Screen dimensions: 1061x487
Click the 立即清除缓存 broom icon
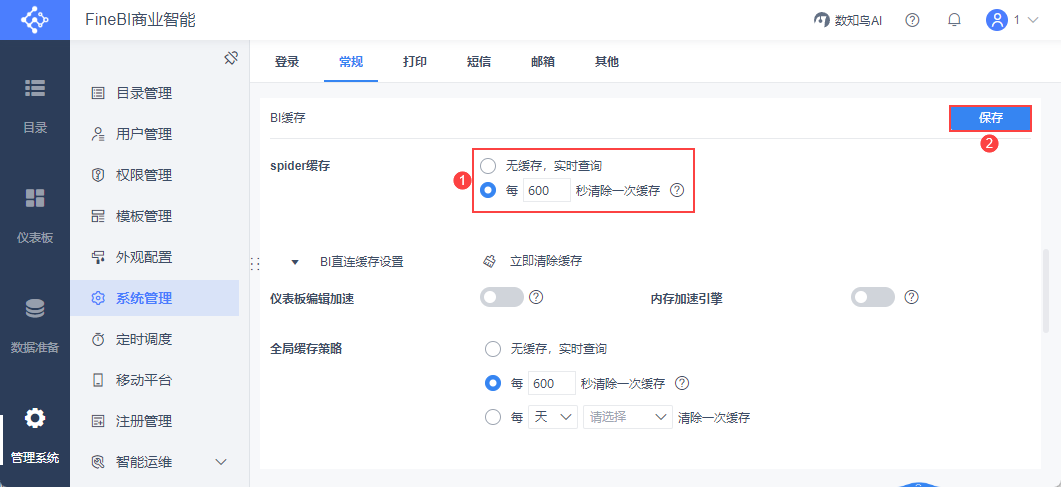(489, 261)
